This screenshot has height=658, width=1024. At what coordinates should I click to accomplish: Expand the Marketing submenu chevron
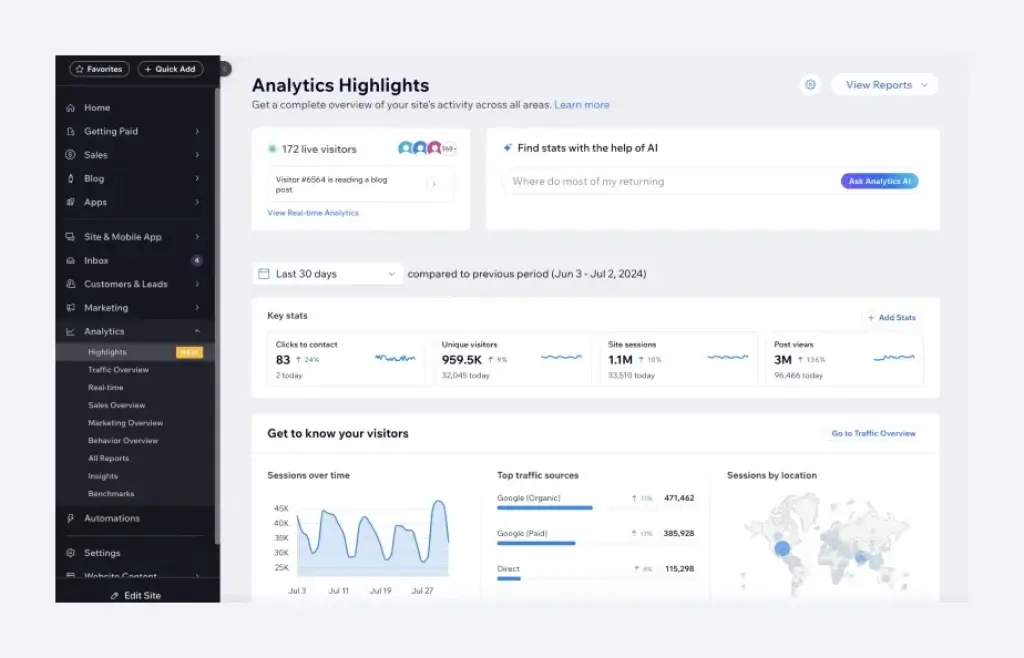[x=197, y=307]
